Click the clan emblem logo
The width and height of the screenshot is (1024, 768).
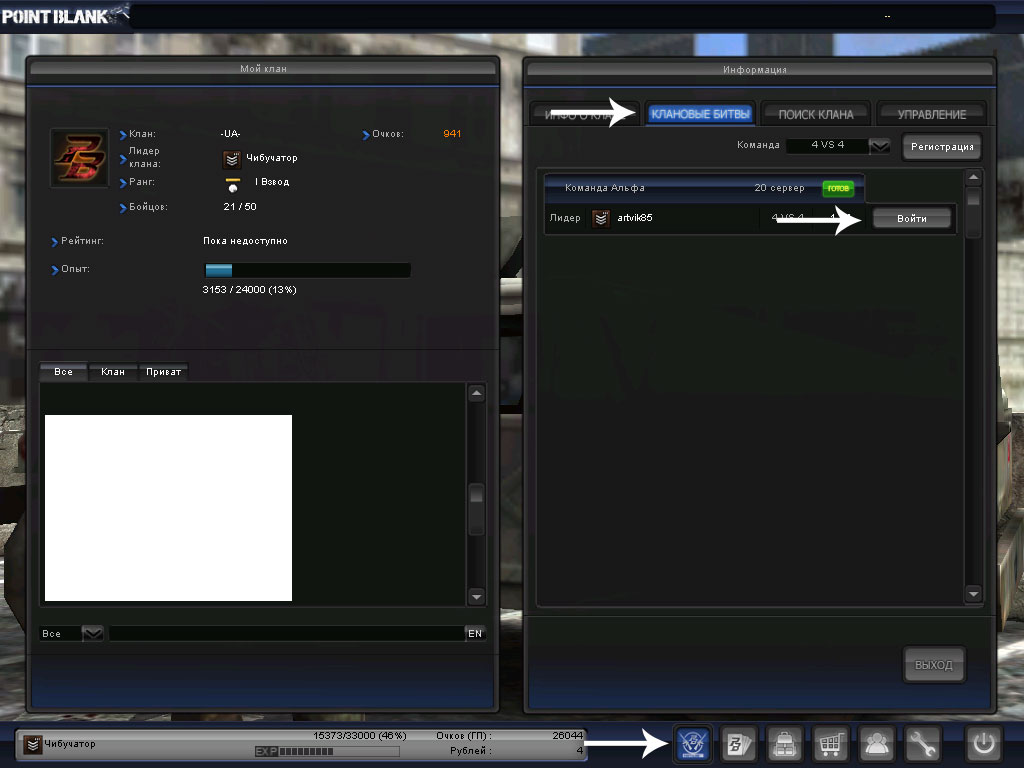point(78,157)
